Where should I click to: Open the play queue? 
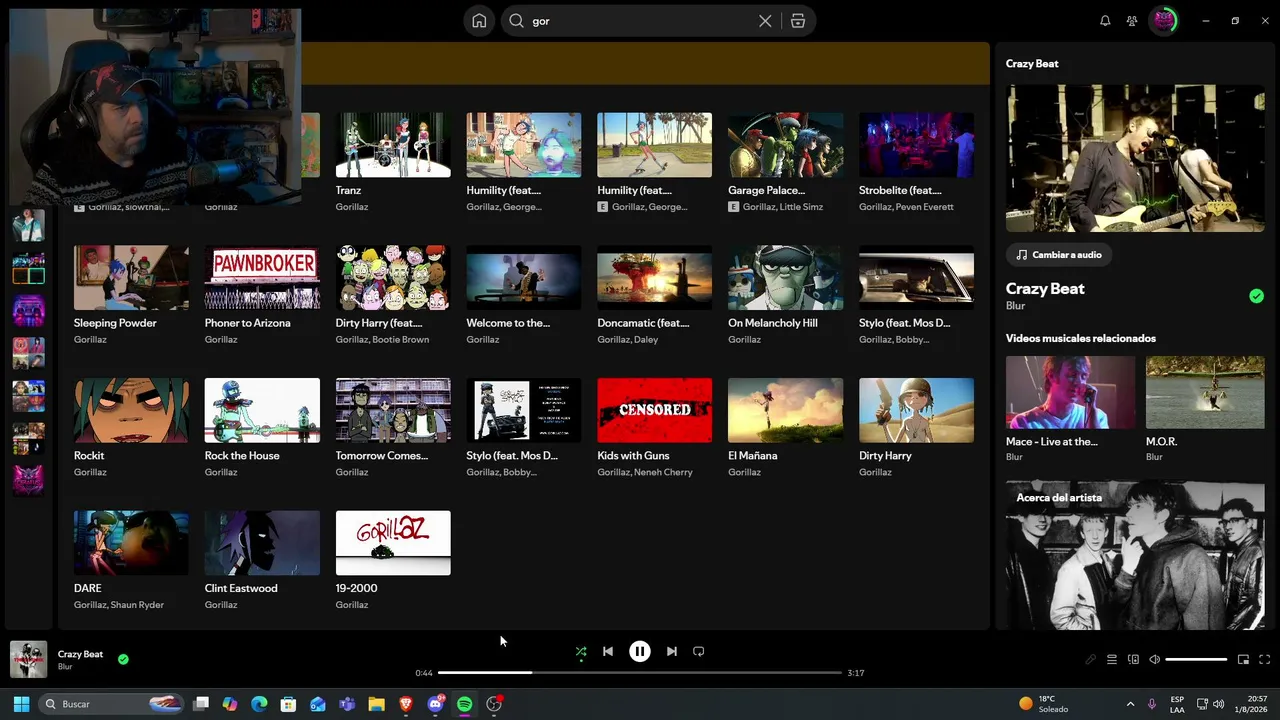pyautogui.click(x=1112, y=660)
